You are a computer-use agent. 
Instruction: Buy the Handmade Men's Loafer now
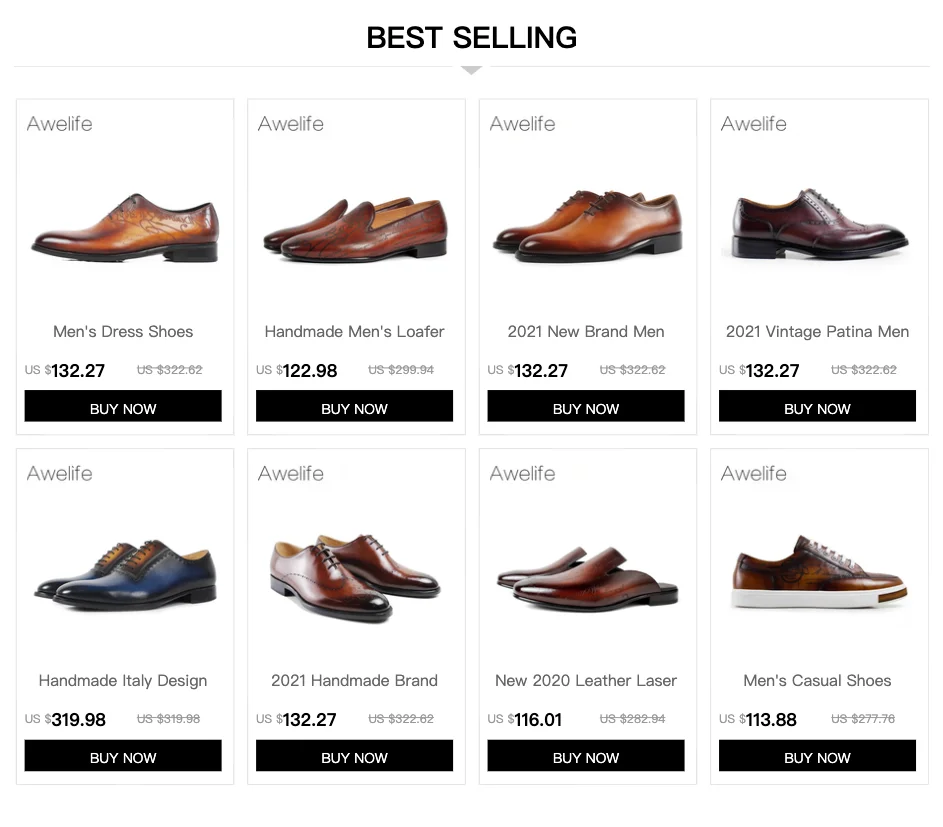354,407
